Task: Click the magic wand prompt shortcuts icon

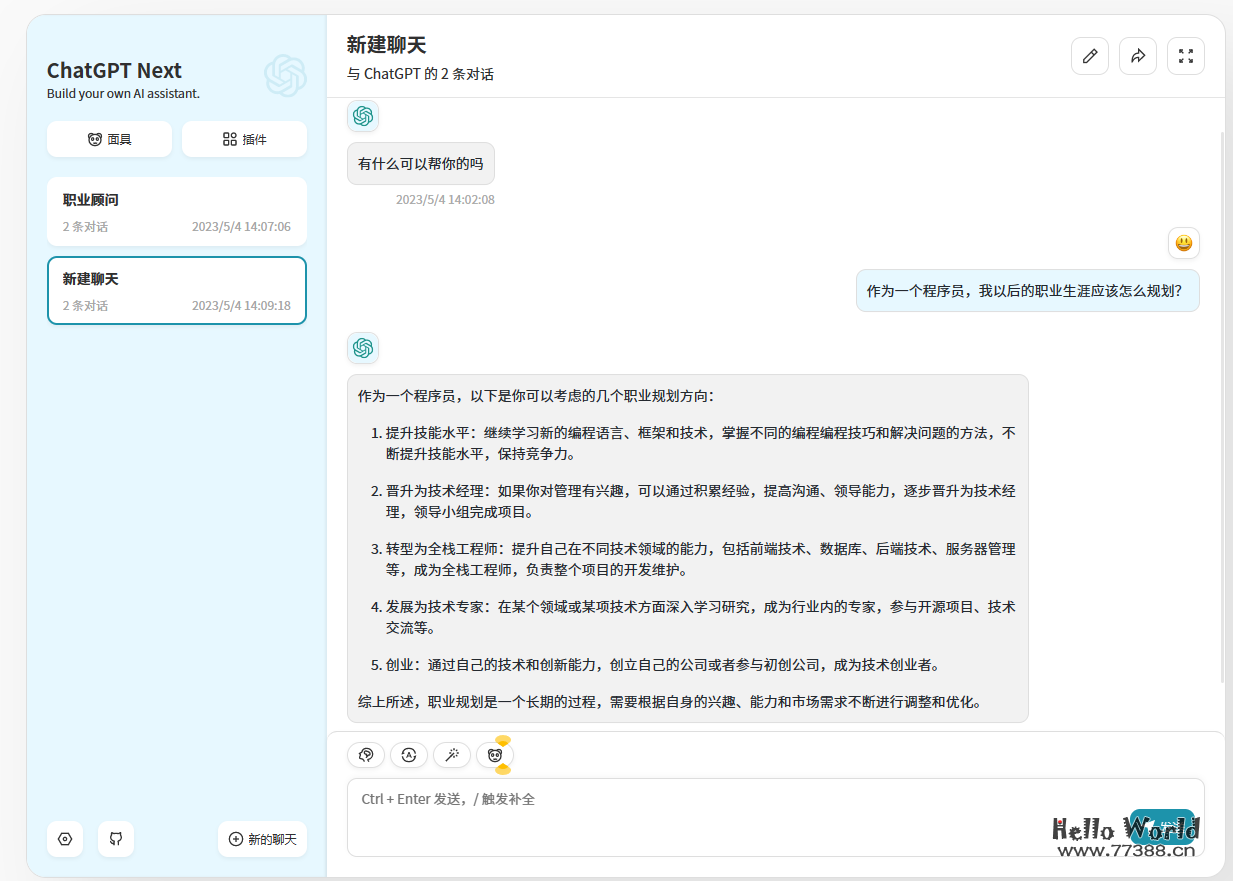Action: [452, 755]
